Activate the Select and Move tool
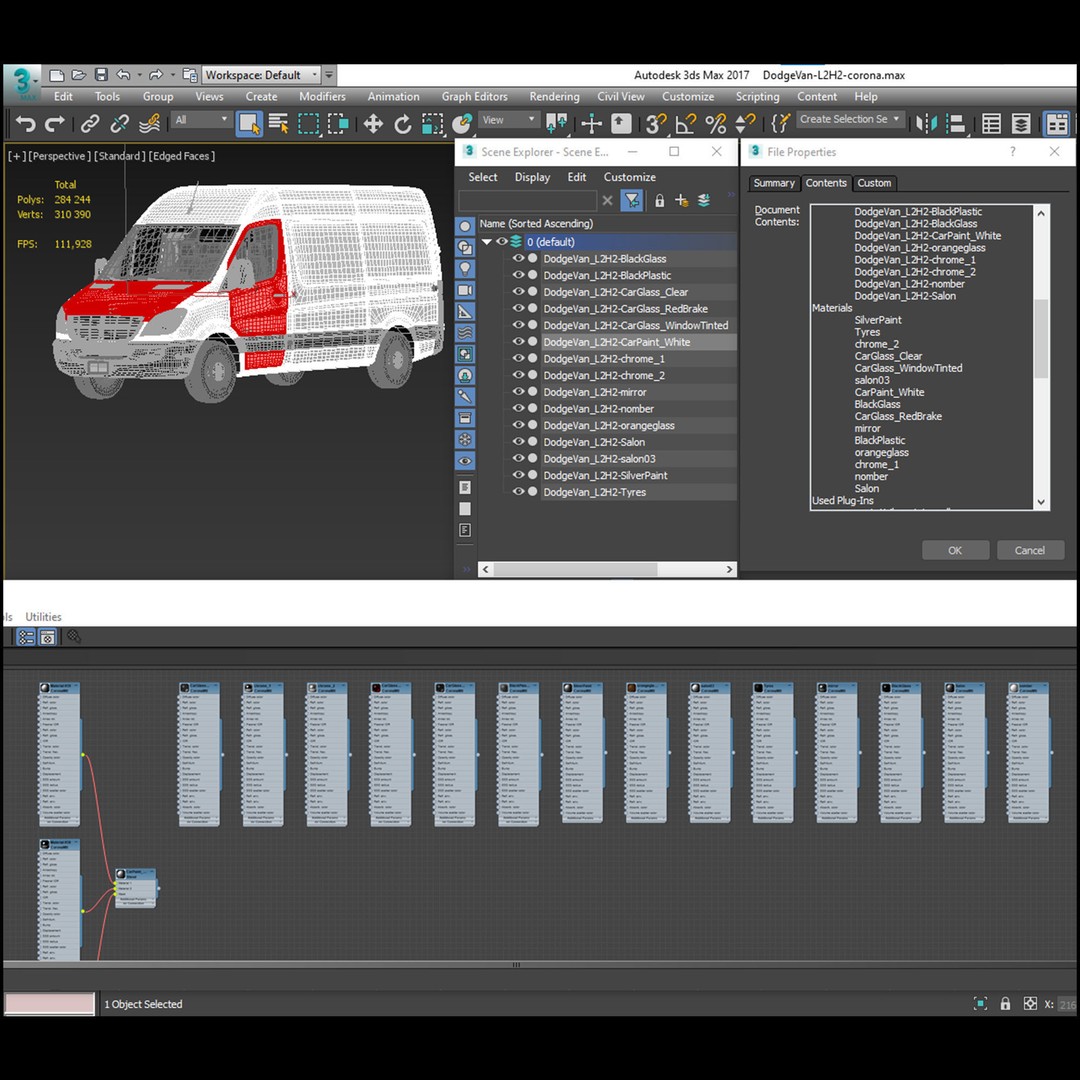 pos(373,124)
